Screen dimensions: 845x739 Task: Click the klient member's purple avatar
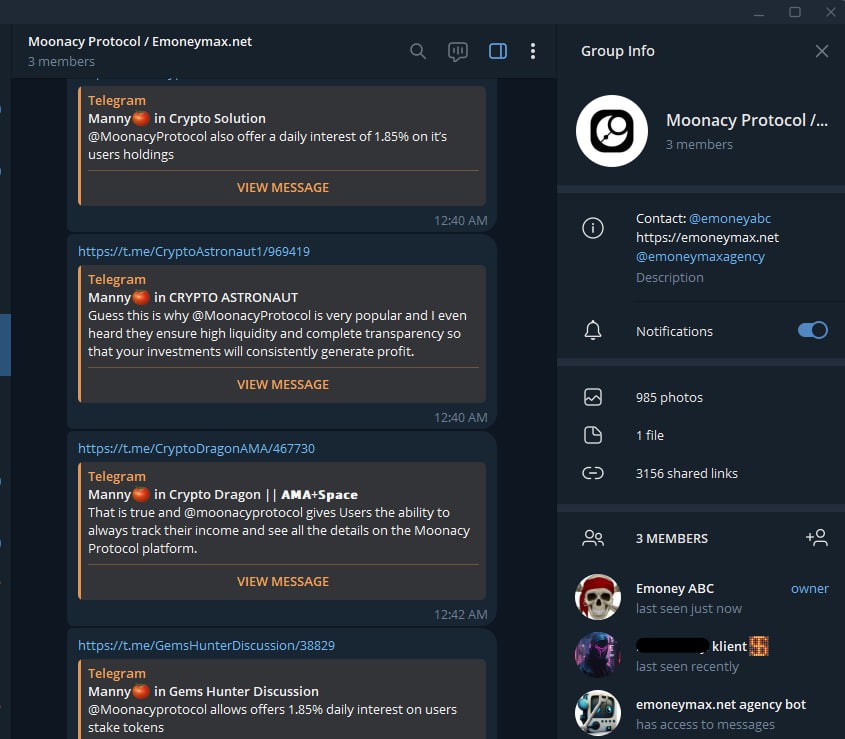click(x=598, y=655)
